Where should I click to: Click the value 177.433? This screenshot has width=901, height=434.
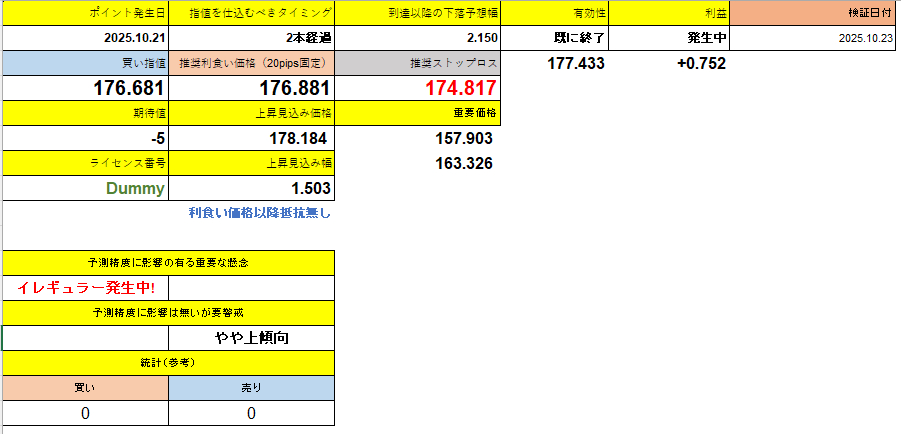point(575,63)
